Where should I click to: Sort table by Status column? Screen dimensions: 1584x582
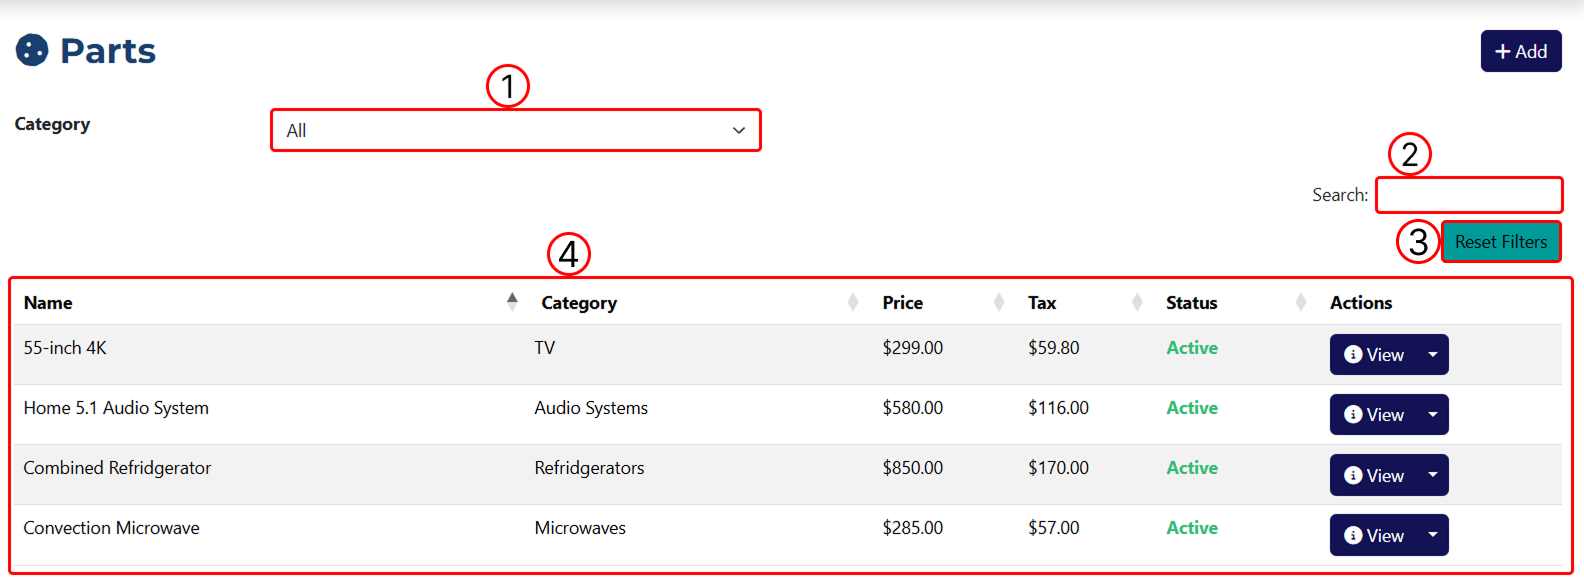[1191, 303]
